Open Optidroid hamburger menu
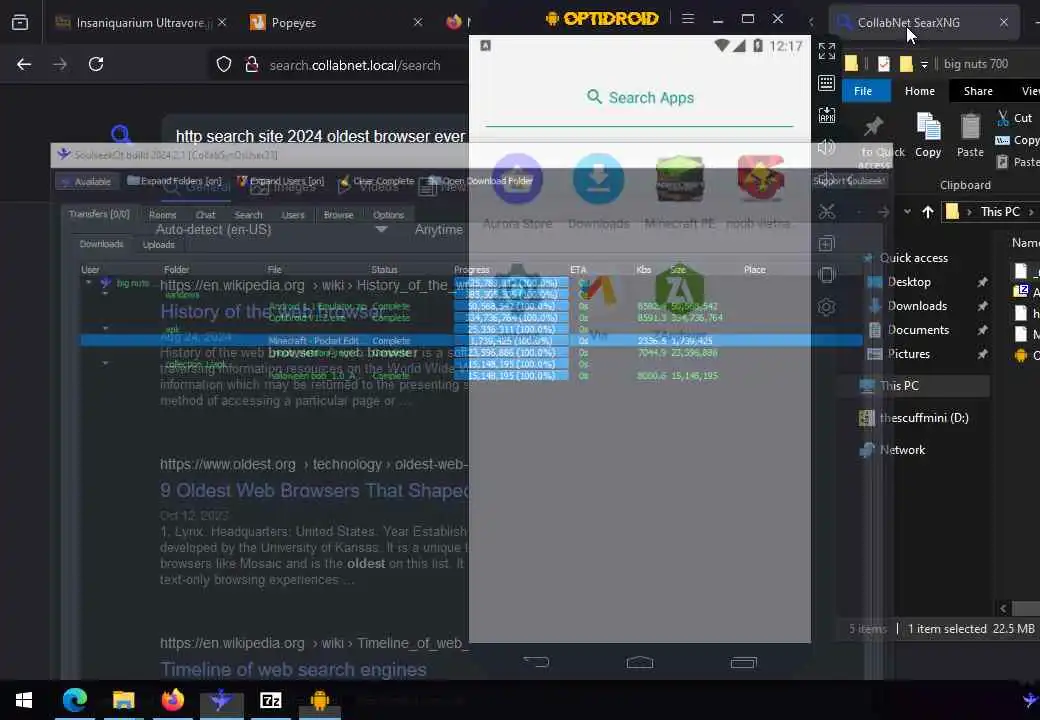 tap(688, 19)
